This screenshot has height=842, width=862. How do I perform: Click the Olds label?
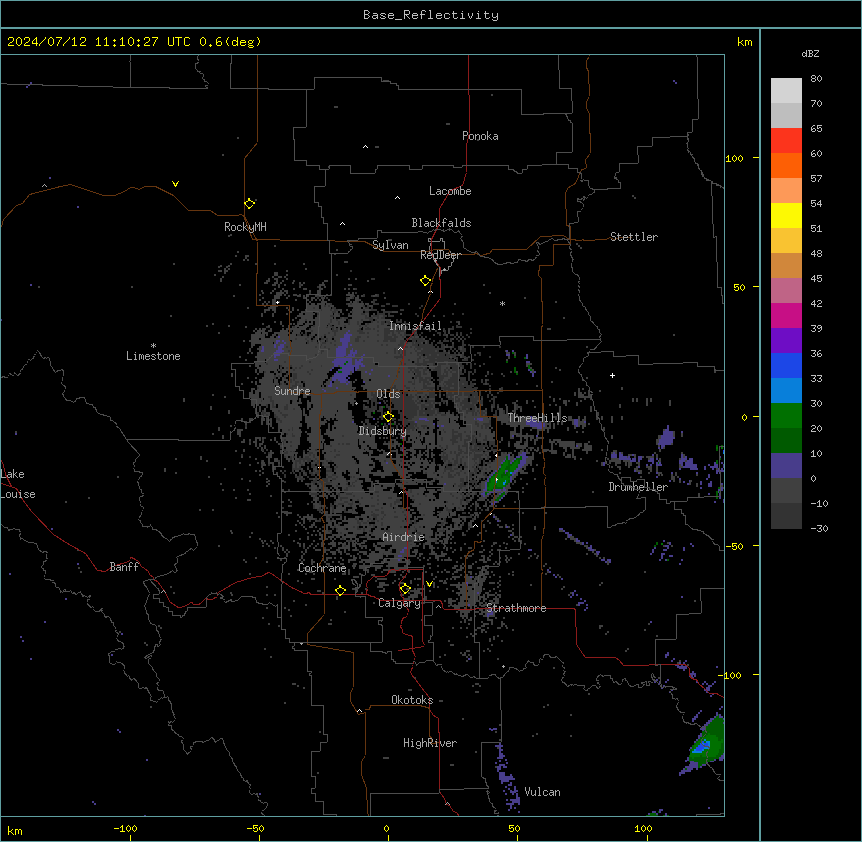click(388, 394)
